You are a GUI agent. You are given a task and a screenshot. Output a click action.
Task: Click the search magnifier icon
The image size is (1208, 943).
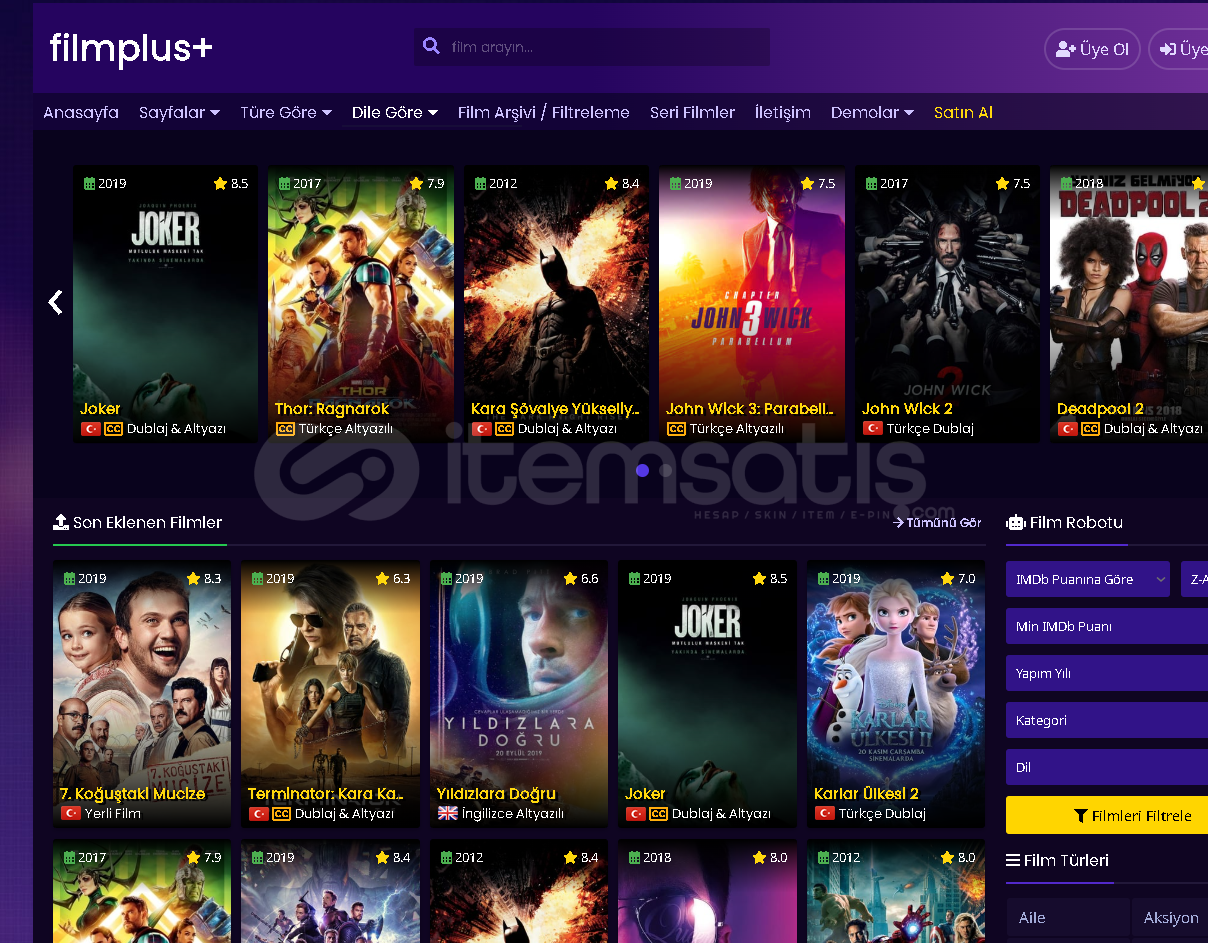pyautogui.click(x=431, y=46)
